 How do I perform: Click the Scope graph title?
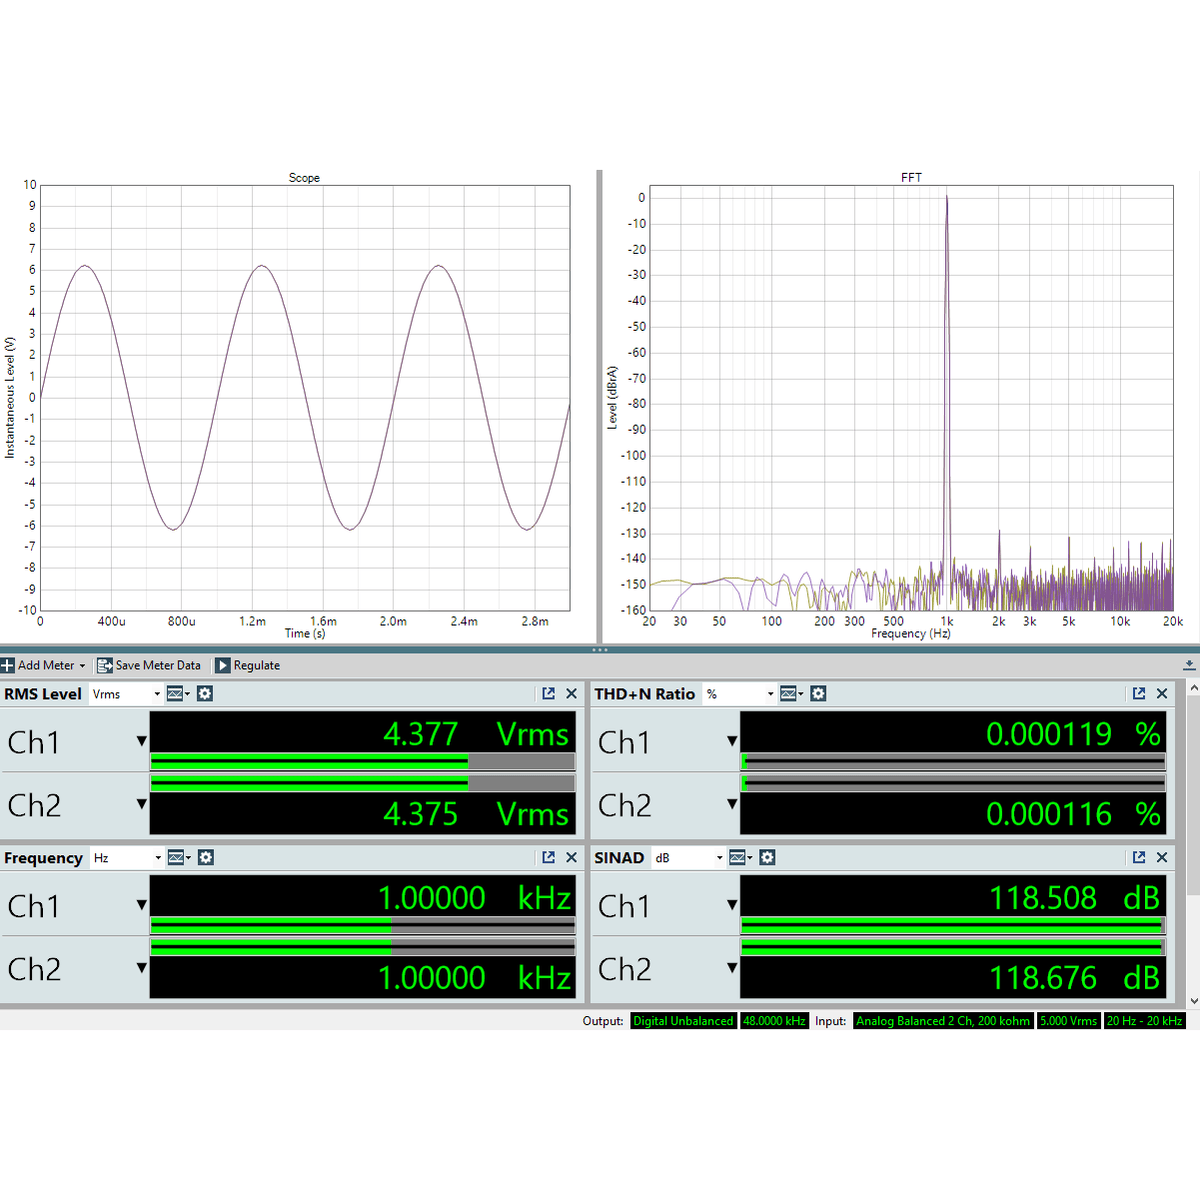(x=304, y=178)
